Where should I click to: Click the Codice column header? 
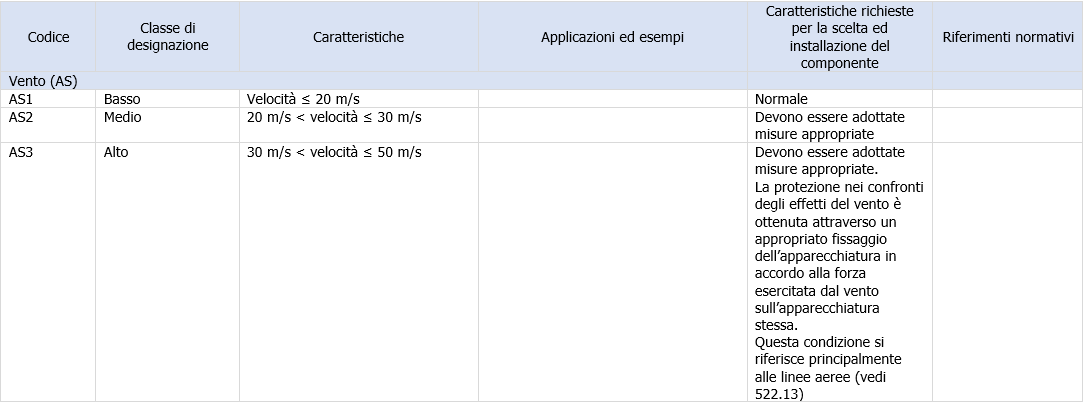(x=48, y=37)
